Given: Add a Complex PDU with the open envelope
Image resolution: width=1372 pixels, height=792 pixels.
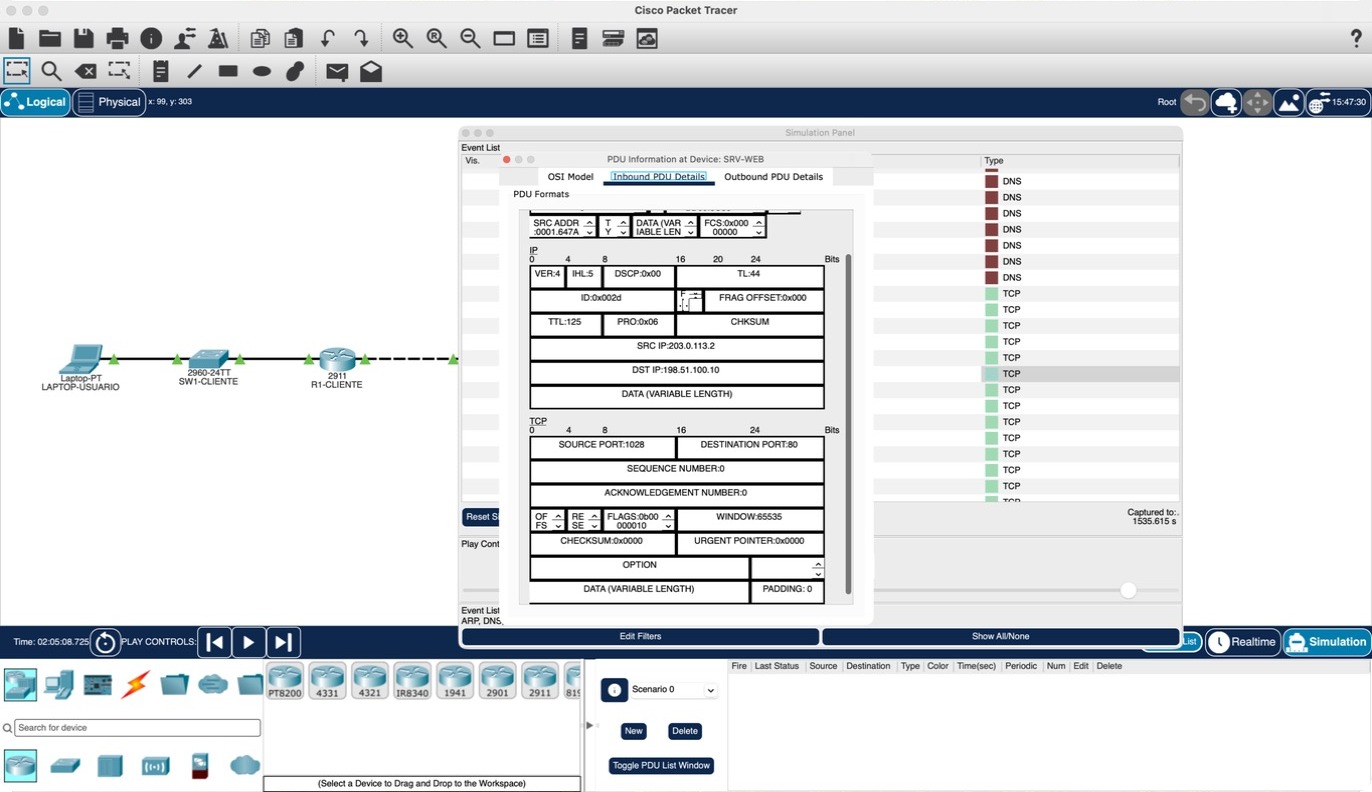Looking at the screenshot, I should click(x=371, y=71).
